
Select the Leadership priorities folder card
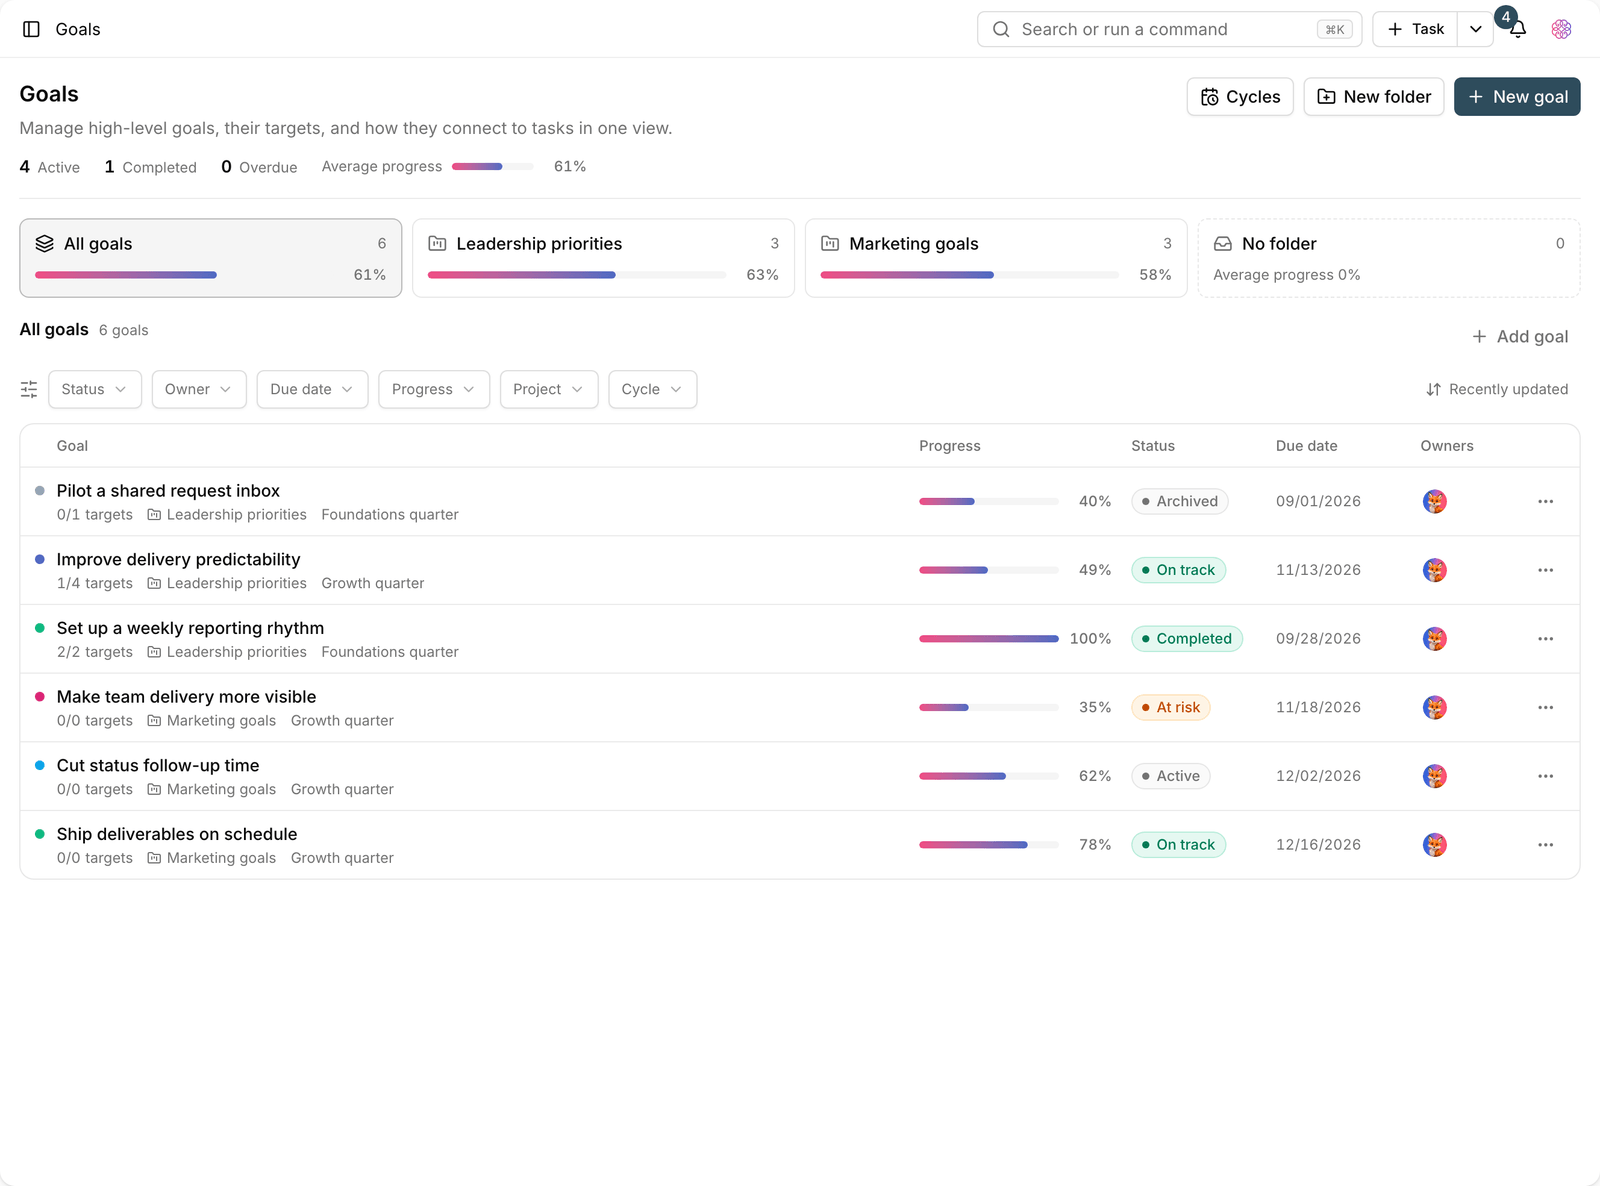coord(603,258)
